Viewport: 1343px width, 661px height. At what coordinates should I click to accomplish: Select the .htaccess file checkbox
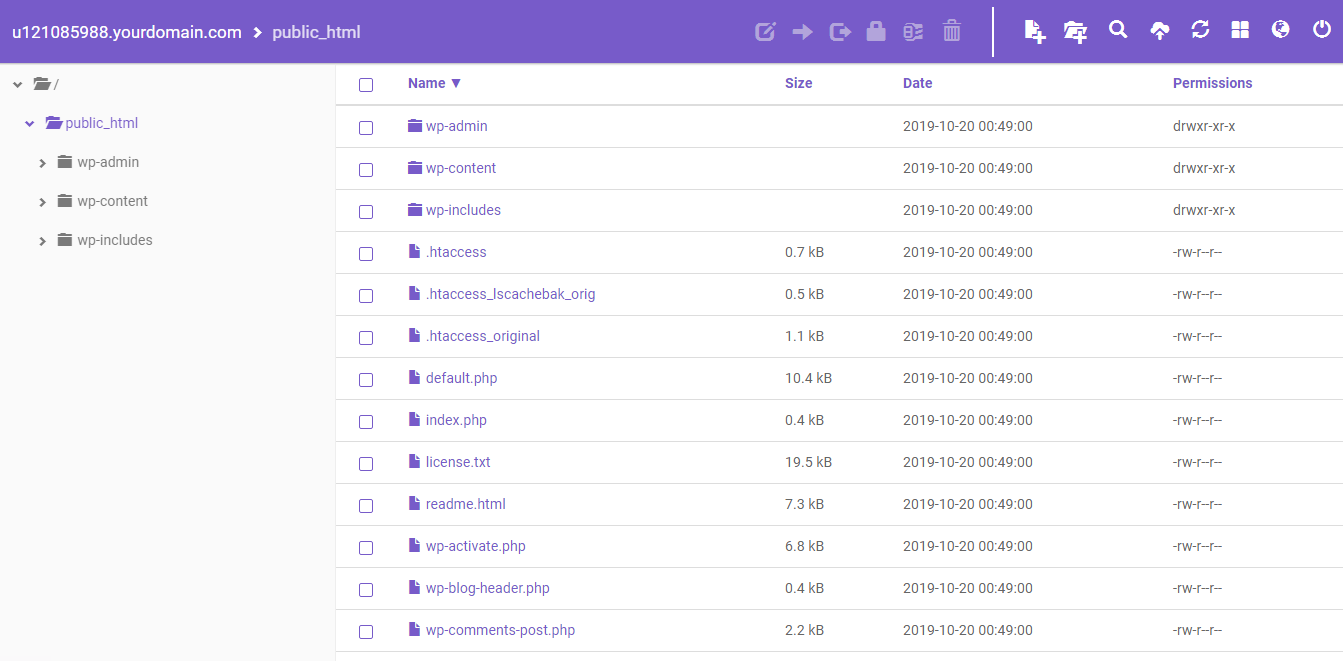pos(366,254)
